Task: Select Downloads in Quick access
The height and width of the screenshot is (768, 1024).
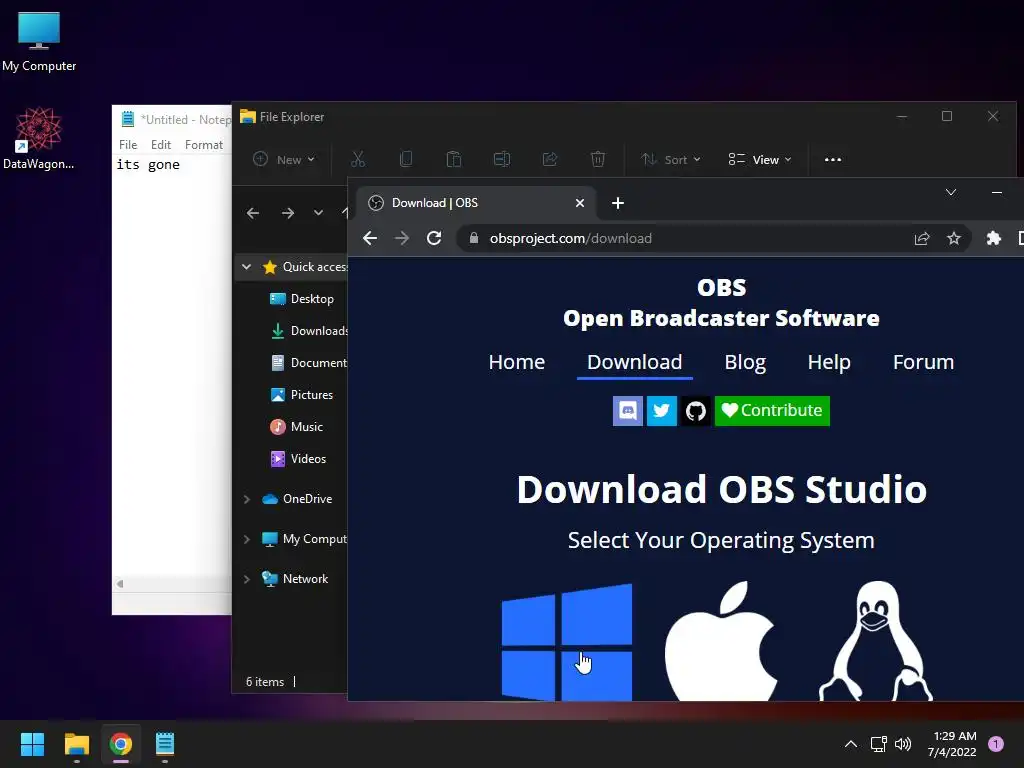Action: tap(307, 331)
